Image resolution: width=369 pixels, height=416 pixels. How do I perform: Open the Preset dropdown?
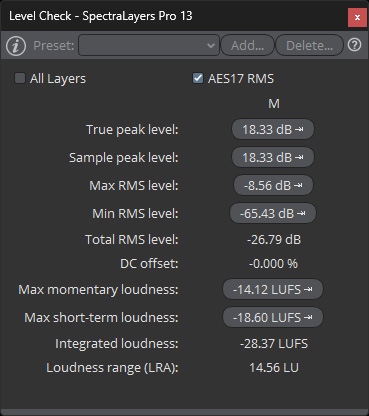pos(149,45)
